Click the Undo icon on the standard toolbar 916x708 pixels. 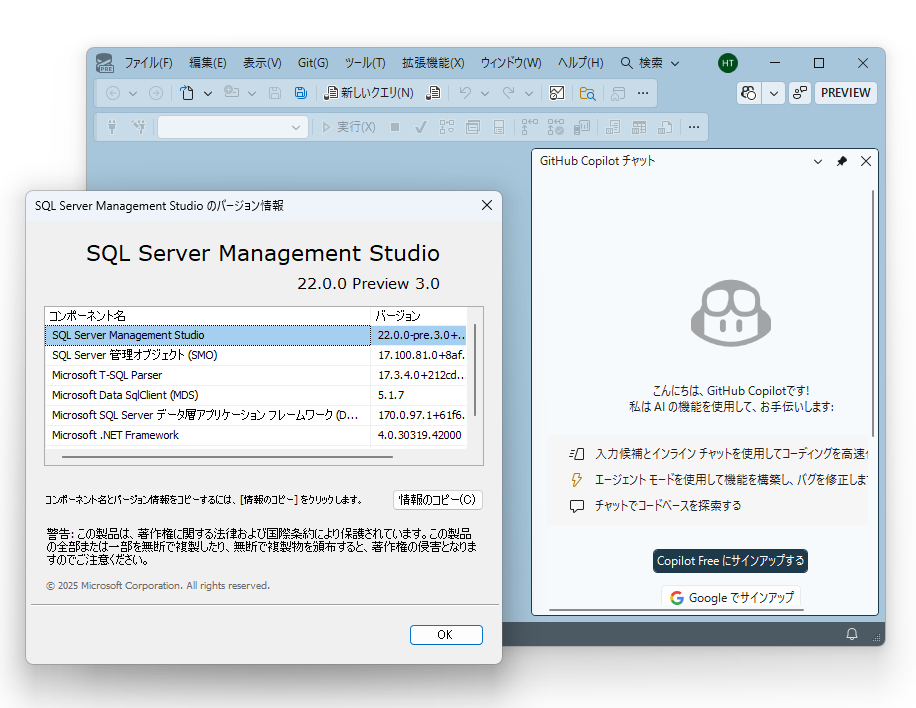(x=466, y=92)
